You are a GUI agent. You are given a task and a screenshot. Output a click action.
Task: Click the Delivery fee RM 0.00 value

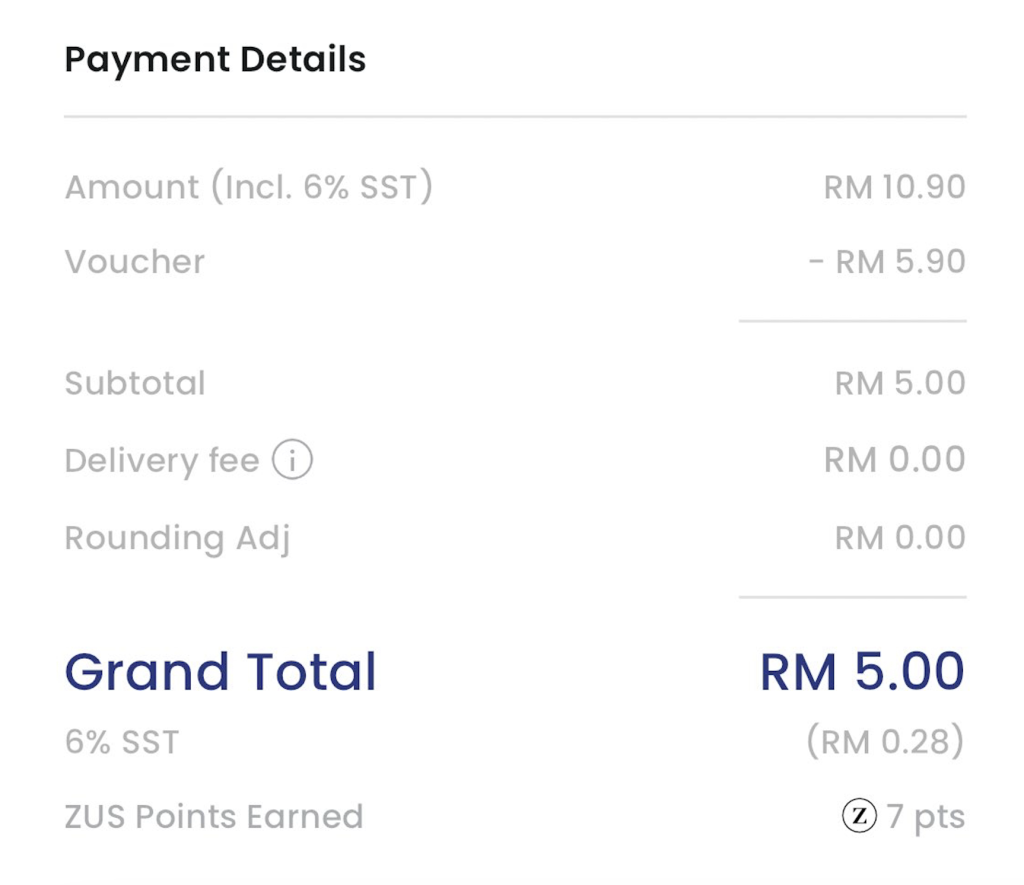click(x=894, y=460)
